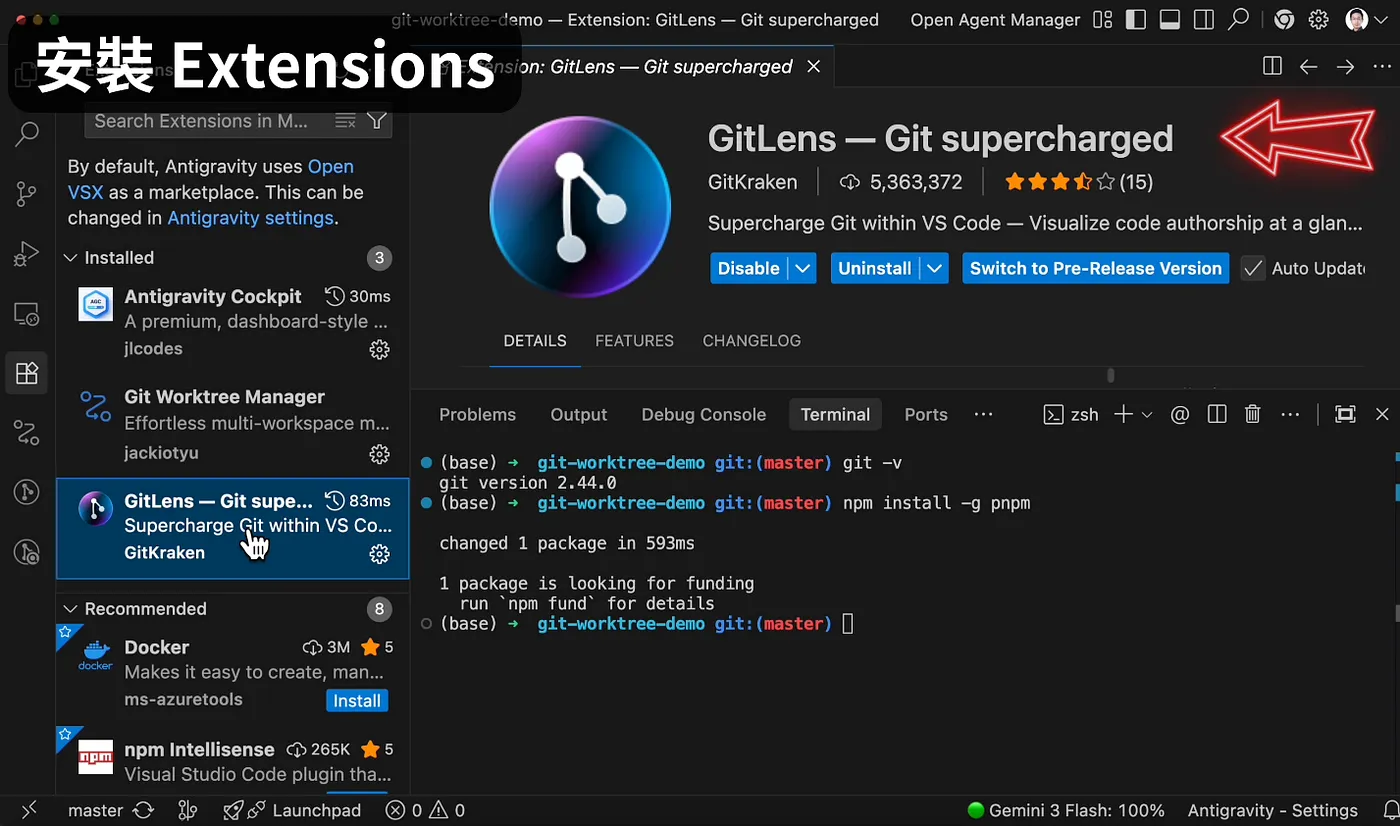
Task: Toggle the bottom panel layout button
Action: (1170, 20)
